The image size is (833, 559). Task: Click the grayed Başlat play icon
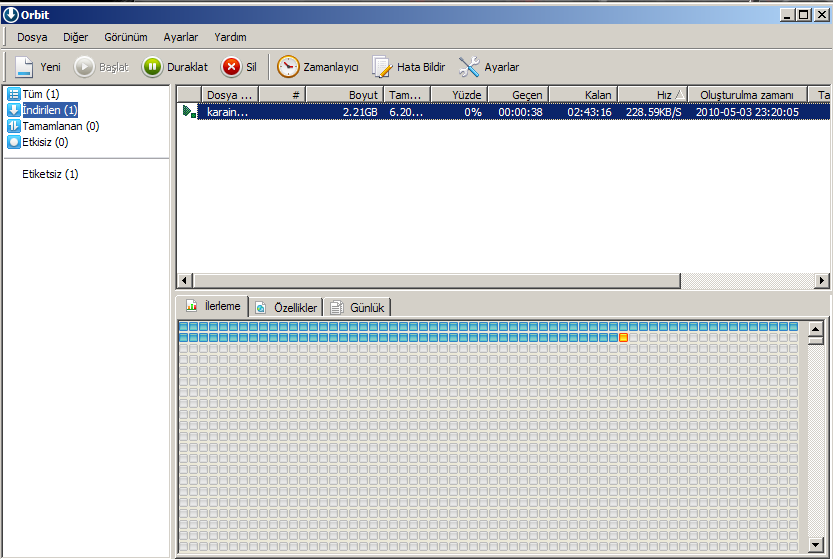(84, 67)
